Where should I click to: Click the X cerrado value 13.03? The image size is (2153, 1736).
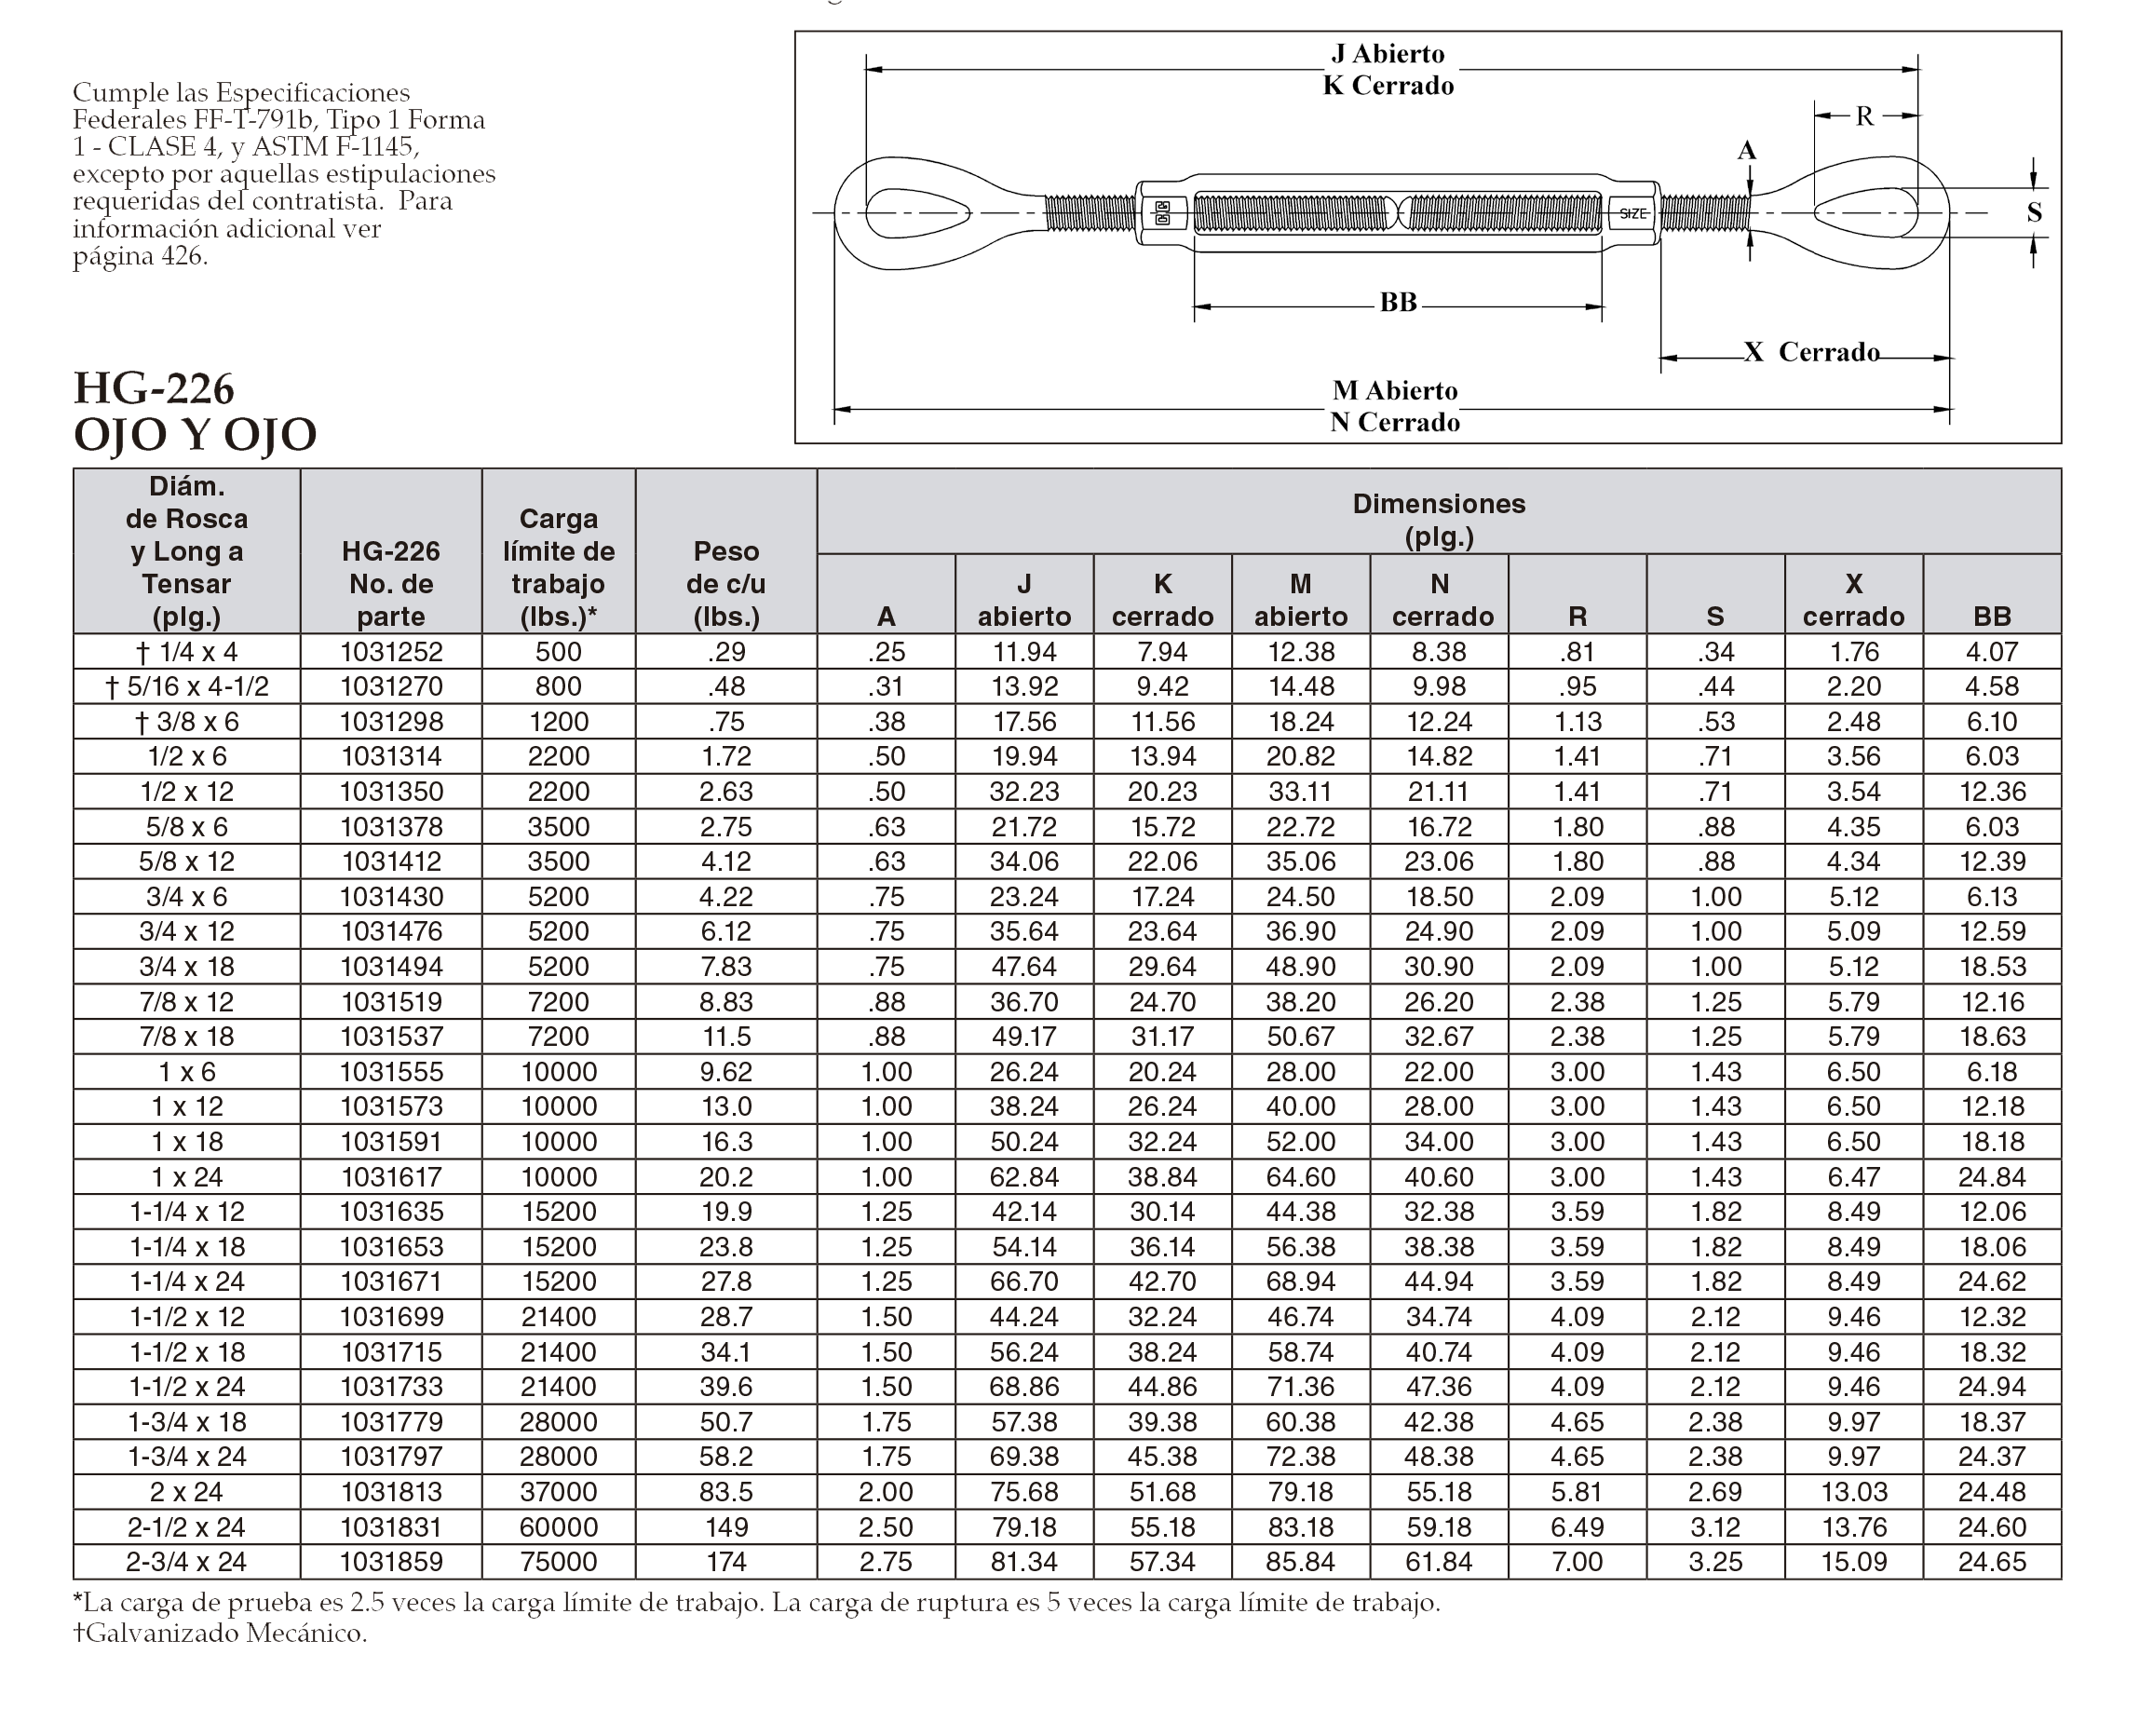1853,1492
